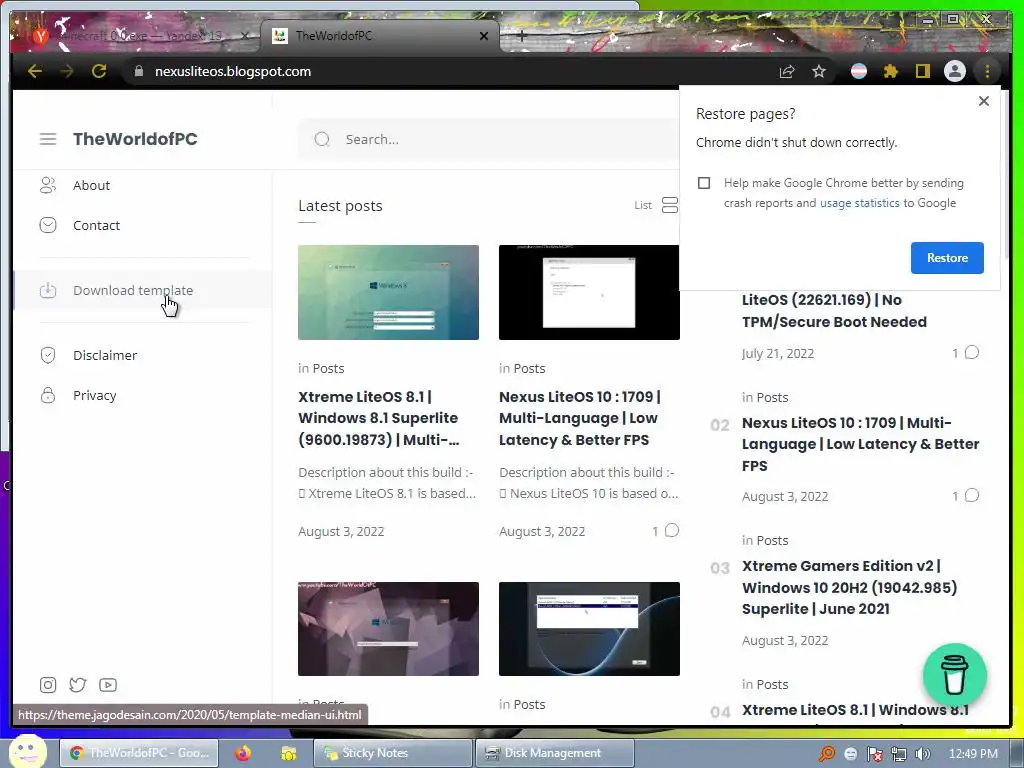Enable sending crash reports checkbox

[x=703, y=183]
